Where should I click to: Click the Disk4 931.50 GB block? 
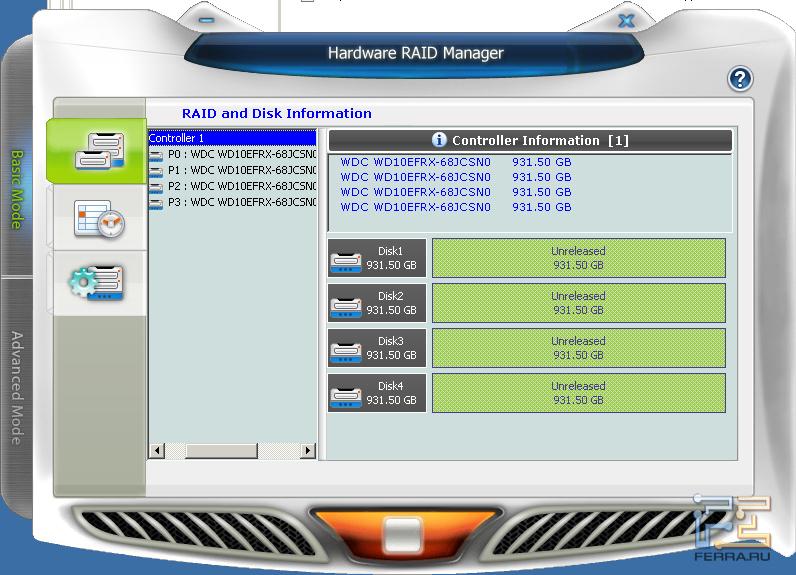pos(377,393)
